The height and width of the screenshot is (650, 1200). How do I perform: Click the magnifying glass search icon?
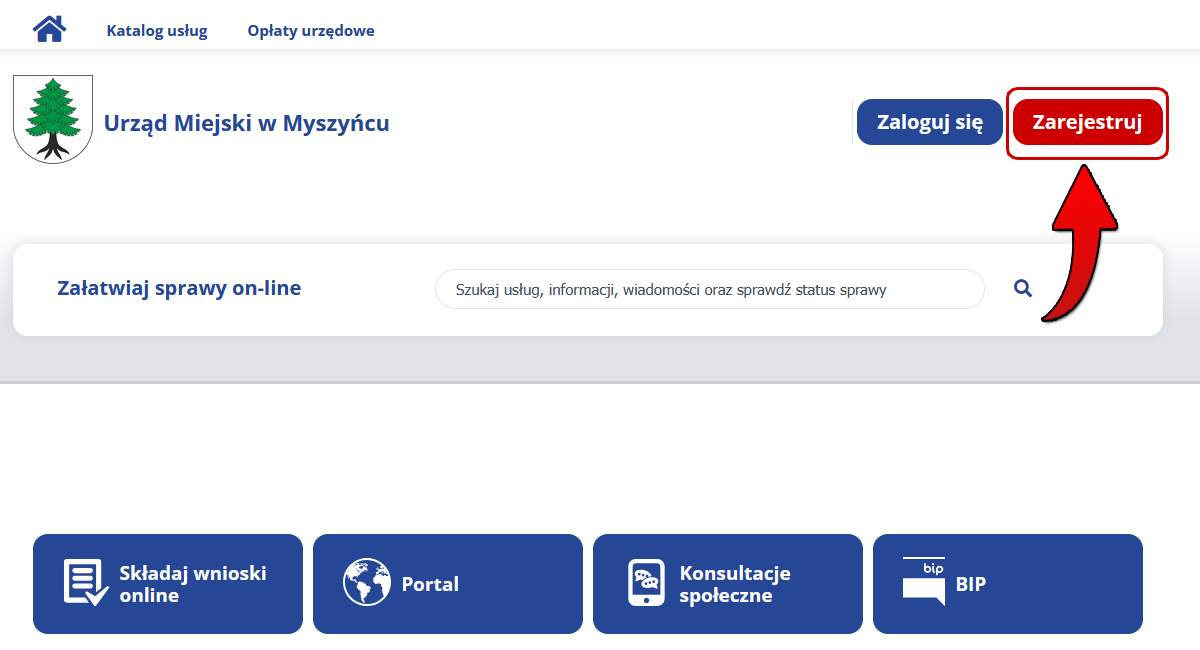[x=1022, y=288]
